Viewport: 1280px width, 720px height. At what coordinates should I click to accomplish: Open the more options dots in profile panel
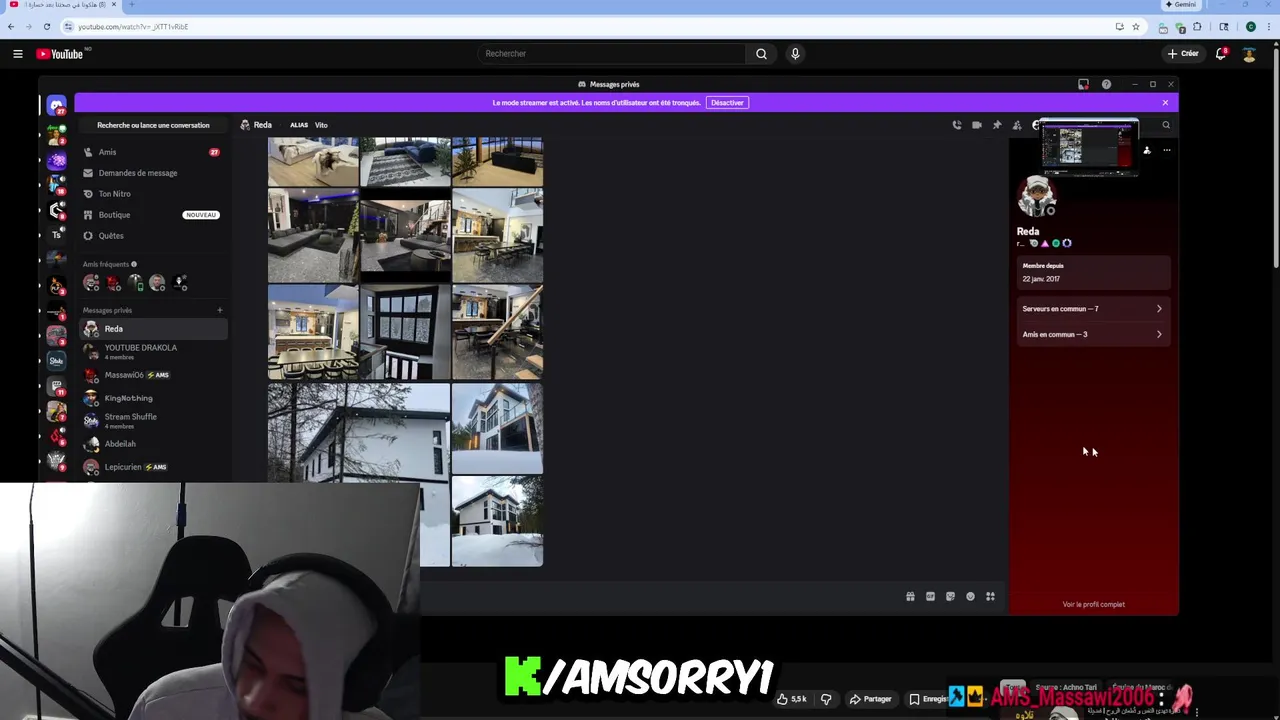tap(1166, 151)
